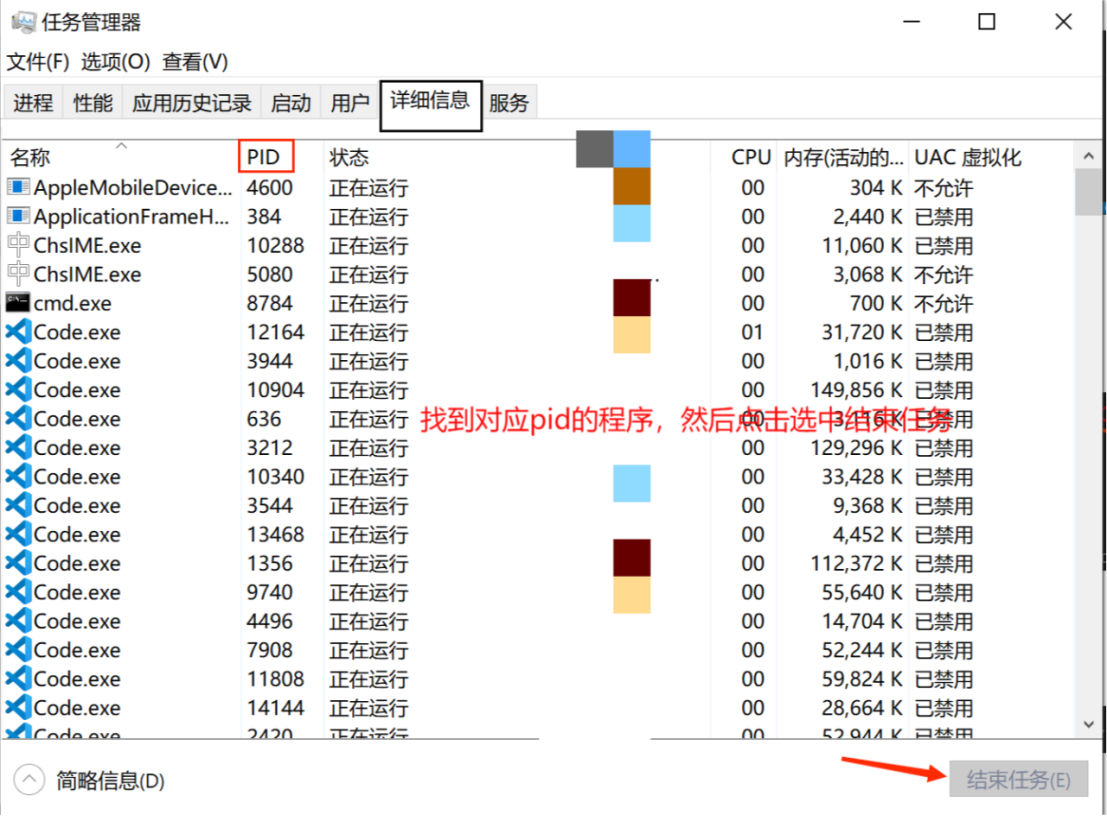Click memory value 28,664 K
Screen dimensions: 1107x816
point(862,709)
